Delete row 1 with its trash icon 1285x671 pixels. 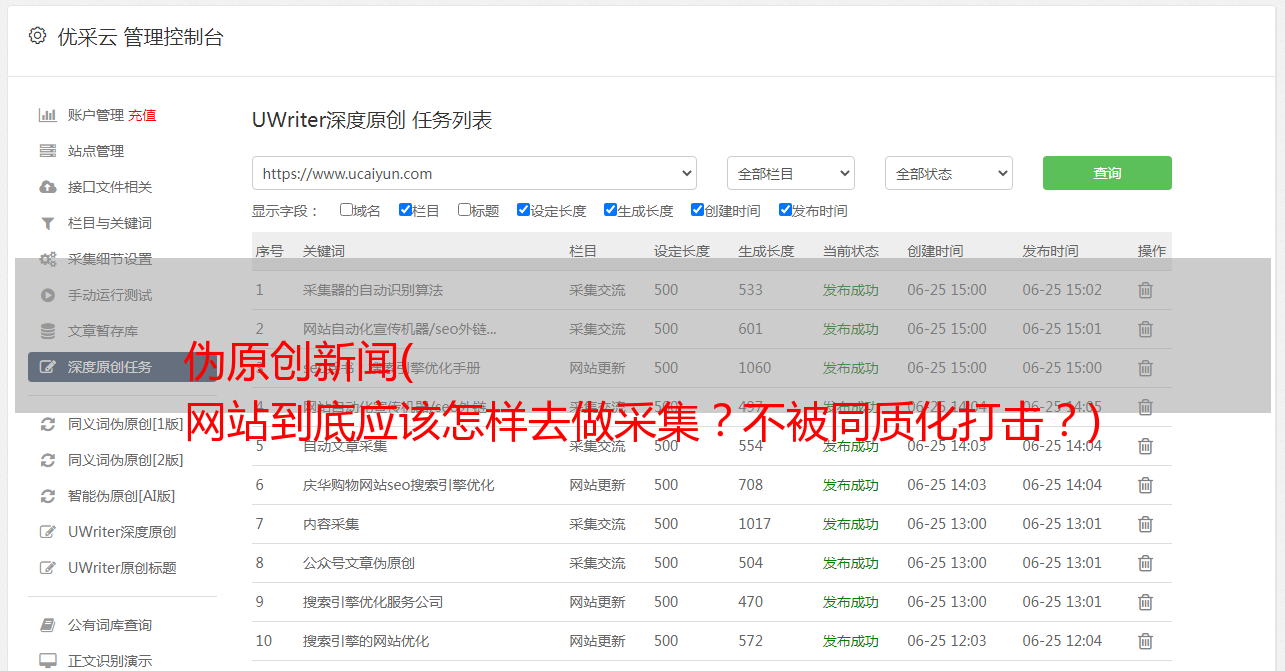click(x=1145, y=290)
